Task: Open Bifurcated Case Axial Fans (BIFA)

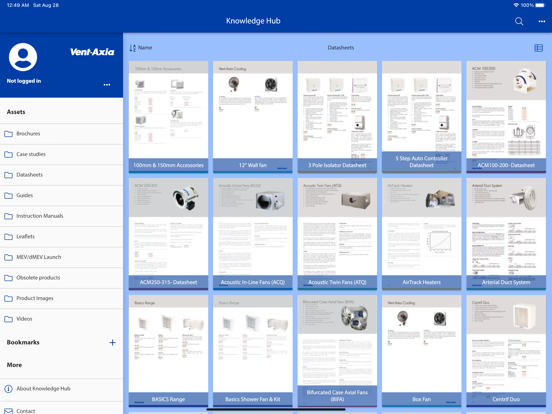Action: point(337,351)
